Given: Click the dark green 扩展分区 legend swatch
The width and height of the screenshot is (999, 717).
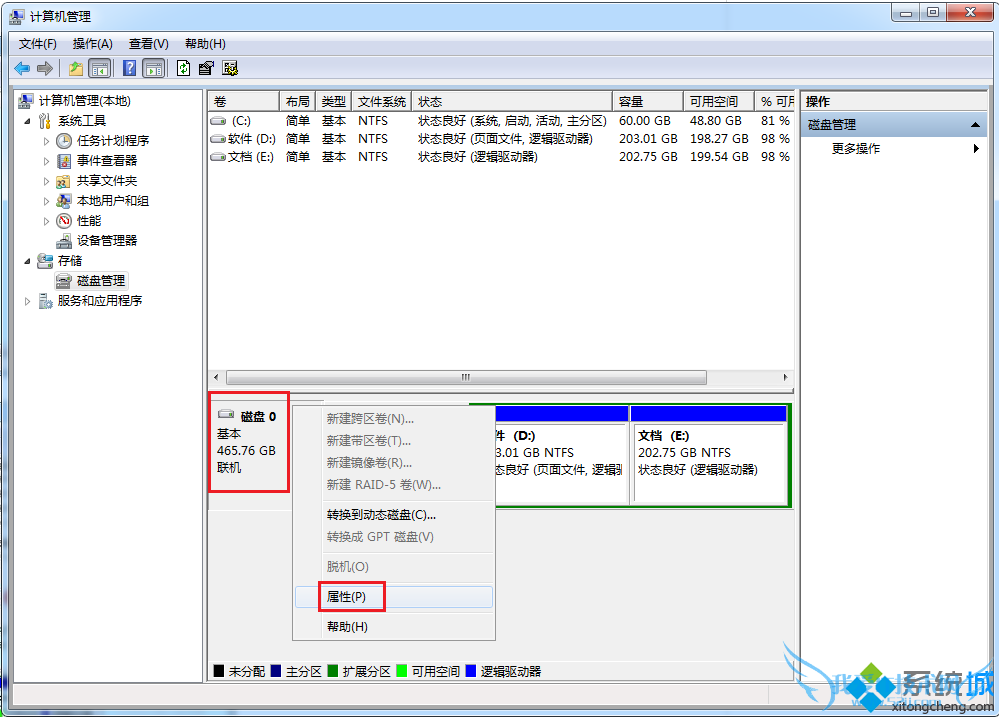Looking at the screenshot, I should pos(333,670).
